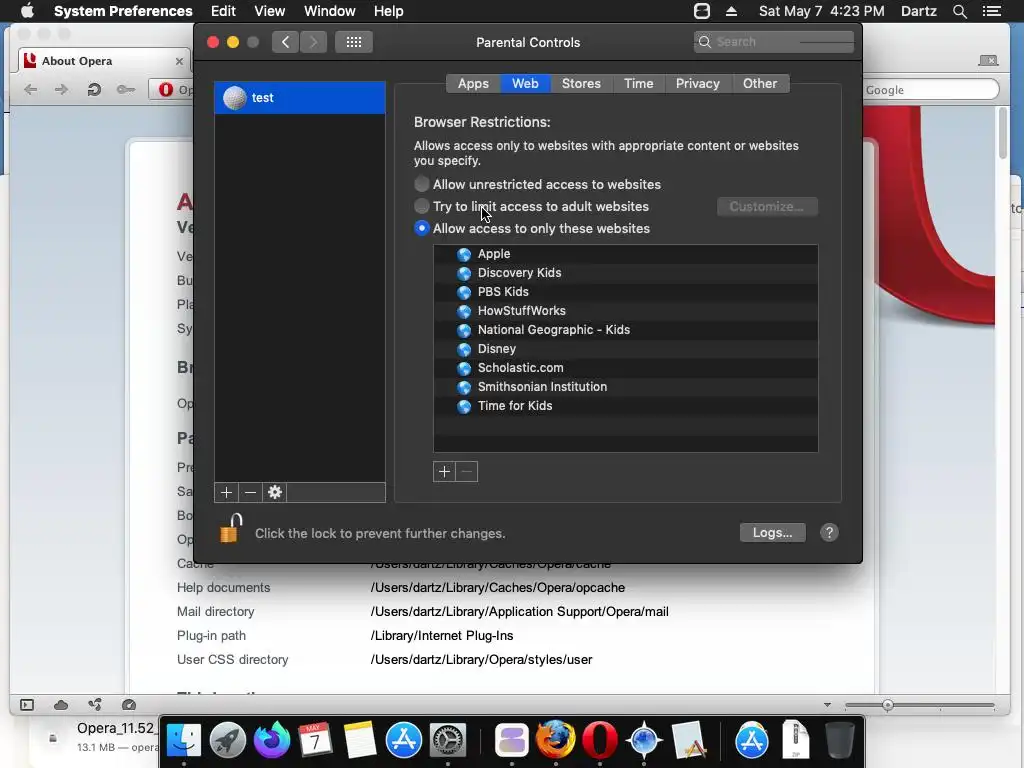The width and height of the screenshot is (1024, 768).
Task: Open the help question mark button
Action: click(x=829, y=533)
